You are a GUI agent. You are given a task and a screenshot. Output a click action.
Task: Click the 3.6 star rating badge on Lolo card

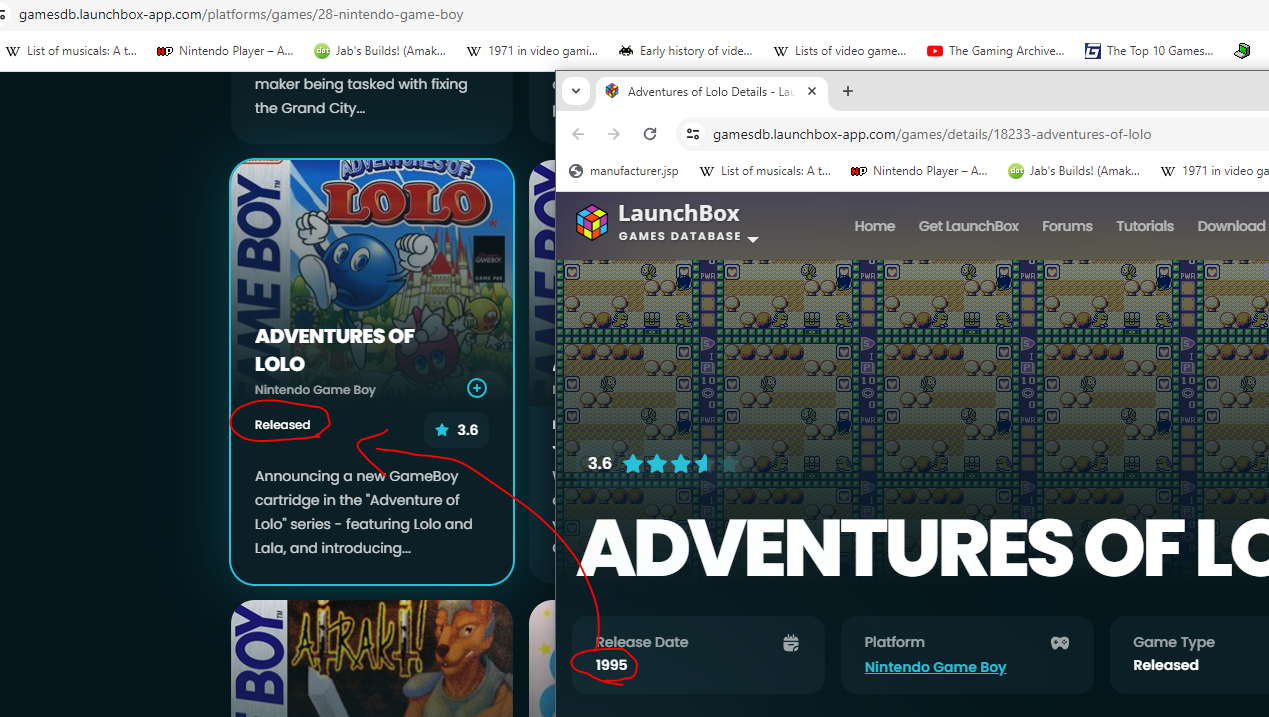456,430
